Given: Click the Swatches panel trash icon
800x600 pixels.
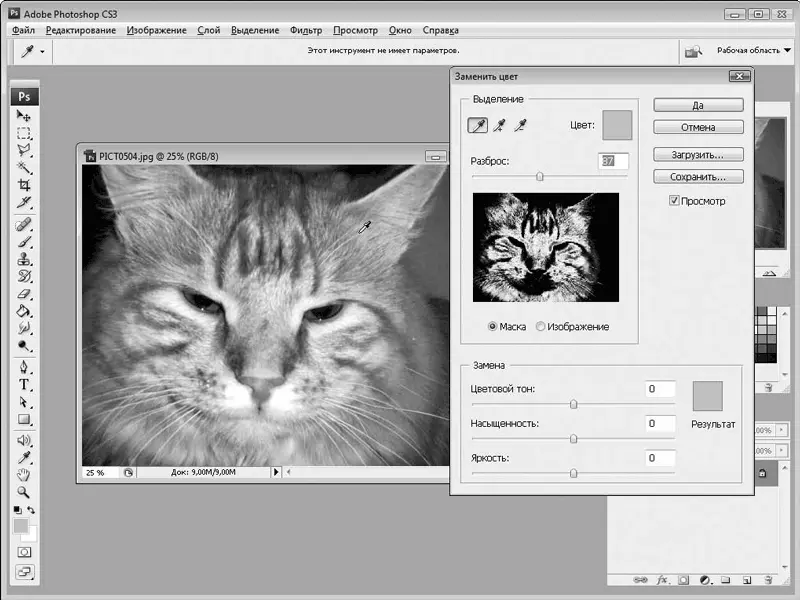Looking at the screenshot, I should click(768, 388).
